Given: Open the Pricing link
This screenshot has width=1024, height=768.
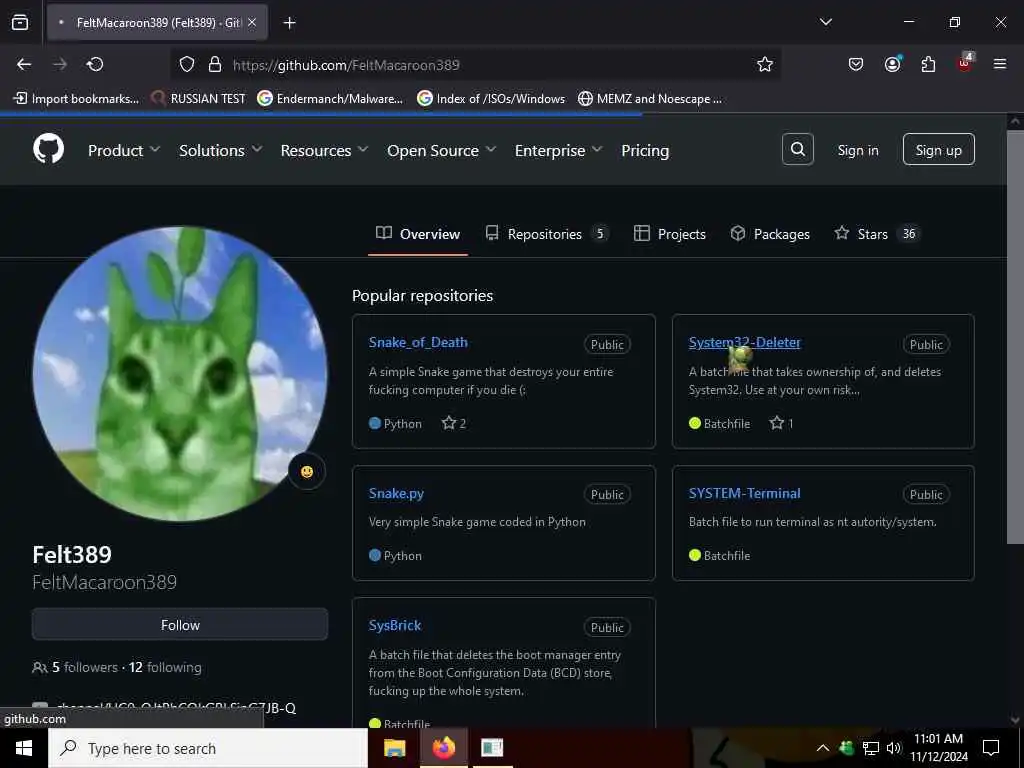Looking at the screenshot, I should (645, 150).
